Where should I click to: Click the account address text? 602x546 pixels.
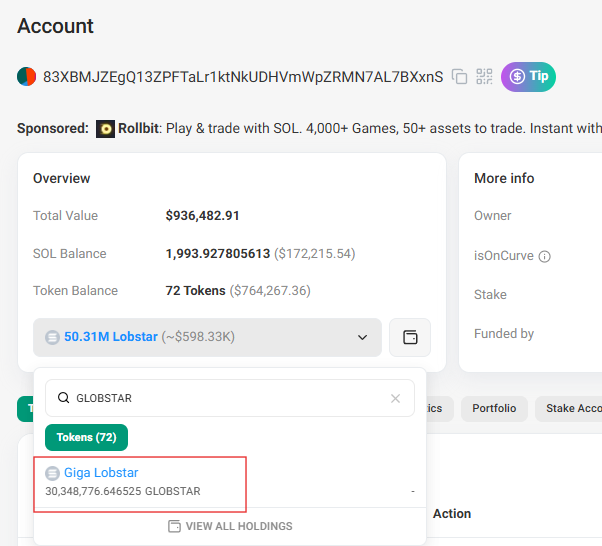pos(243,77)
